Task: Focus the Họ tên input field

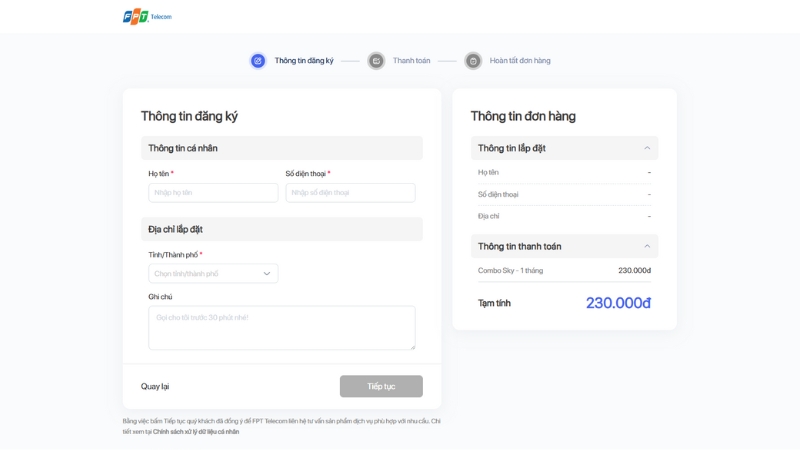Action: click(x=213, y=193)
